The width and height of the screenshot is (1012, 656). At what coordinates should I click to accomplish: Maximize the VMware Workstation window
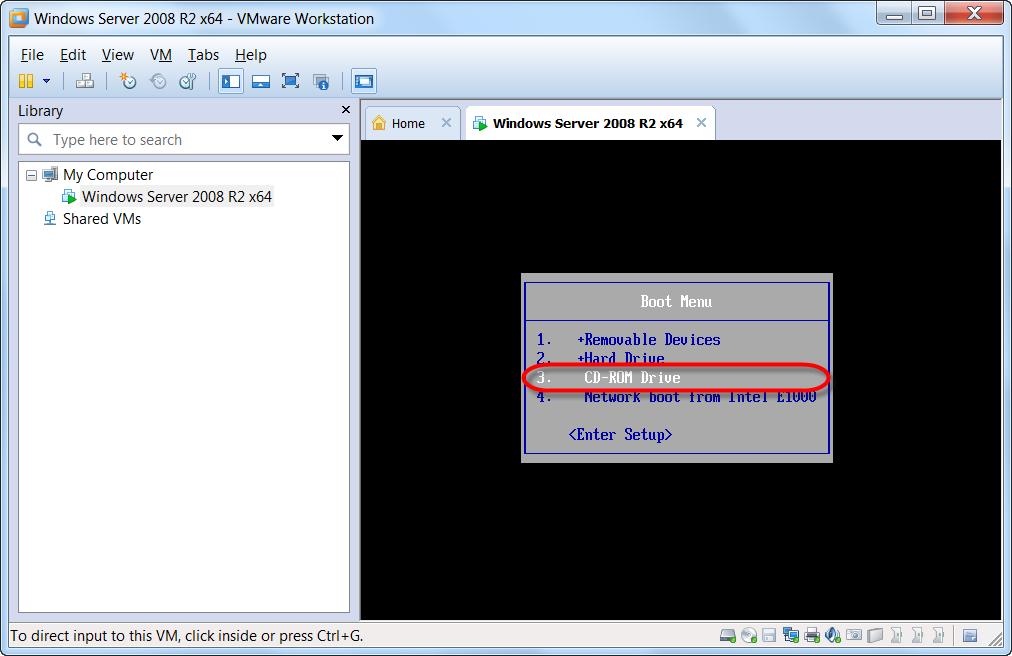pyautogui.click(x=927, y=14)
